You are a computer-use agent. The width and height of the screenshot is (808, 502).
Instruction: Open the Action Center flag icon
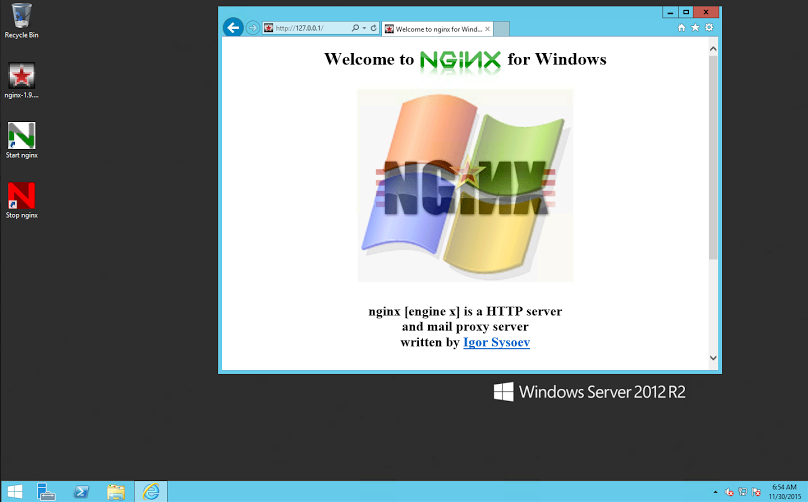(756, 492)
